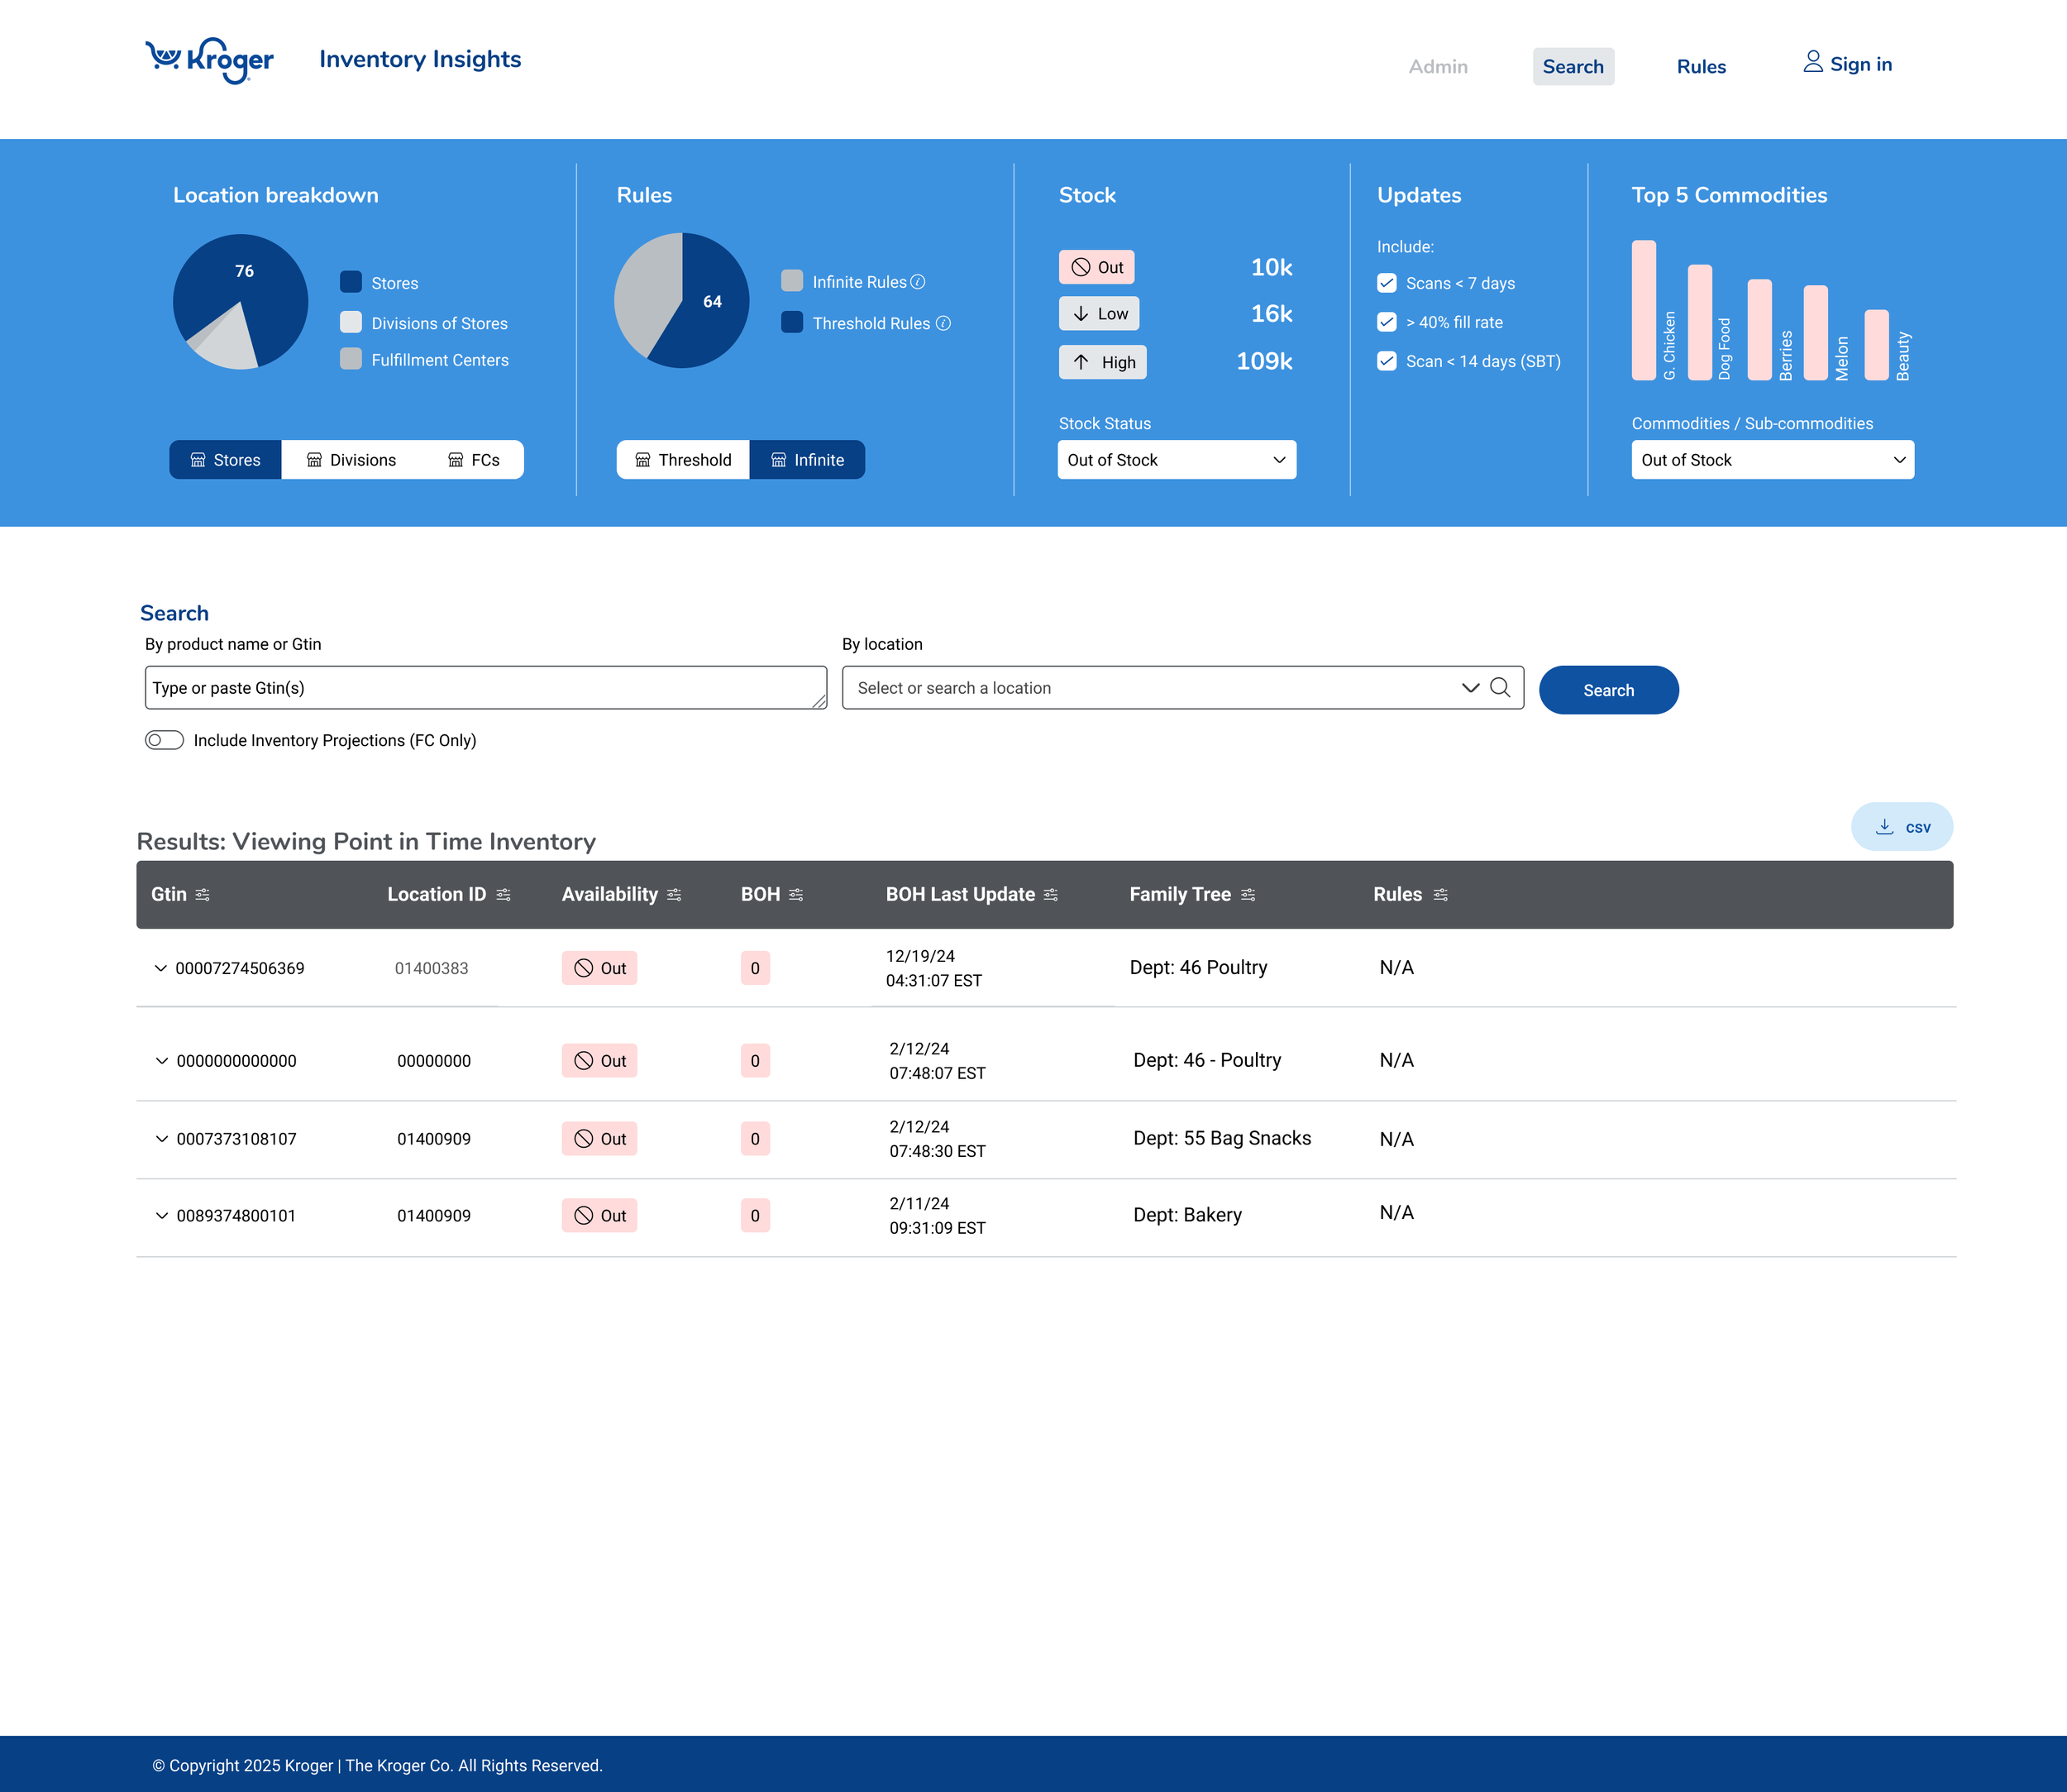This screenshot has height=1792, width=2067.
Task: Download results using the csv button
Action: point(1901,827)
